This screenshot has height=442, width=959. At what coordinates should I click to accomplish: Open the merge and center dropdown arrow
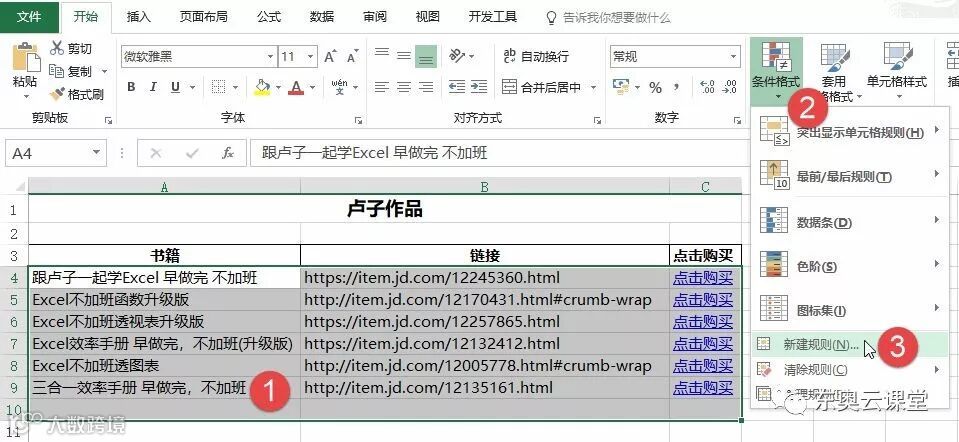coord(593,87)
